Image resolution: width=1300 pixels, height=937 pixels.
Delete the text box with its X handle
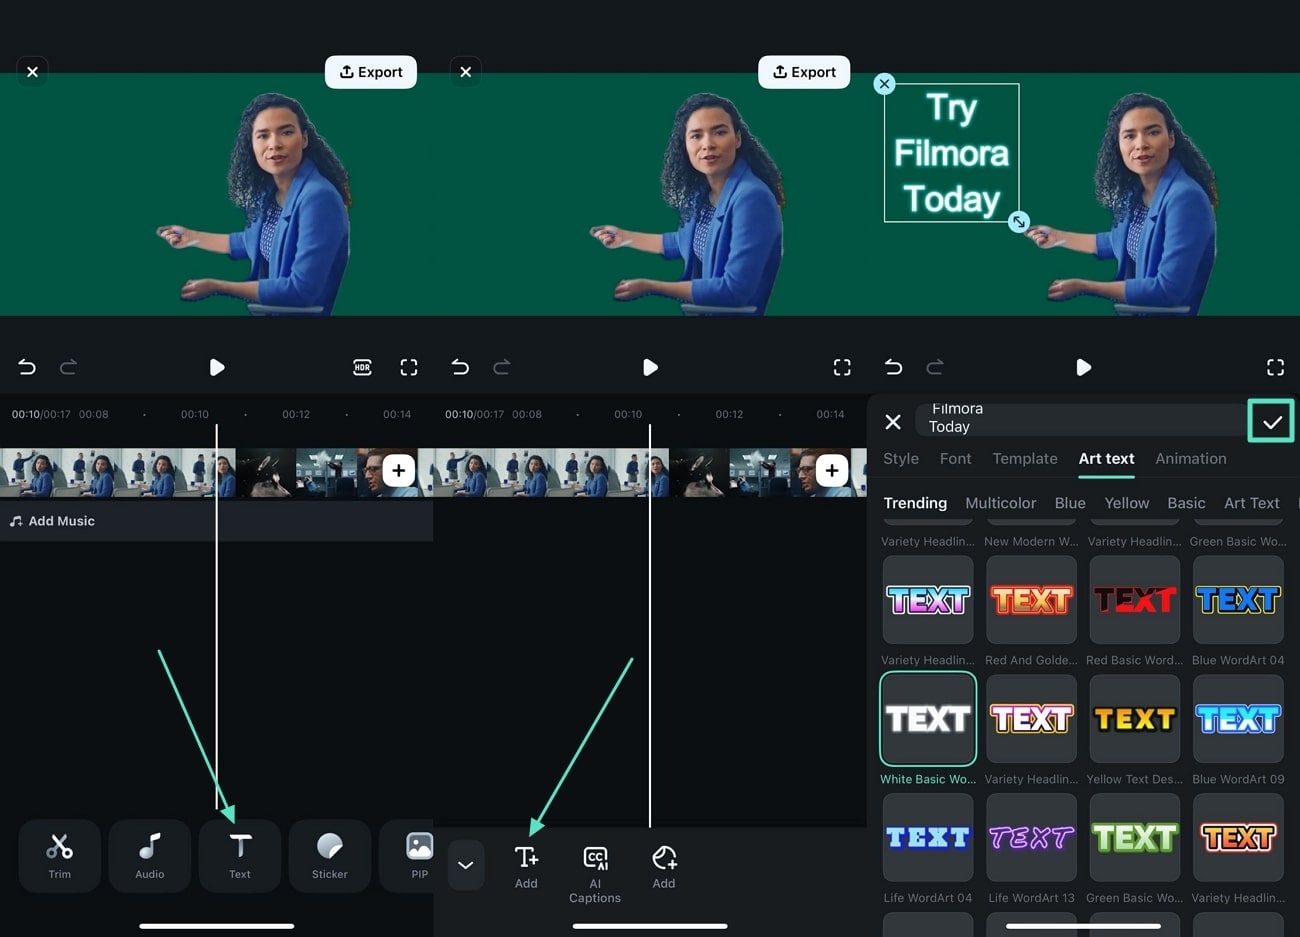click(x=884, y=84)
